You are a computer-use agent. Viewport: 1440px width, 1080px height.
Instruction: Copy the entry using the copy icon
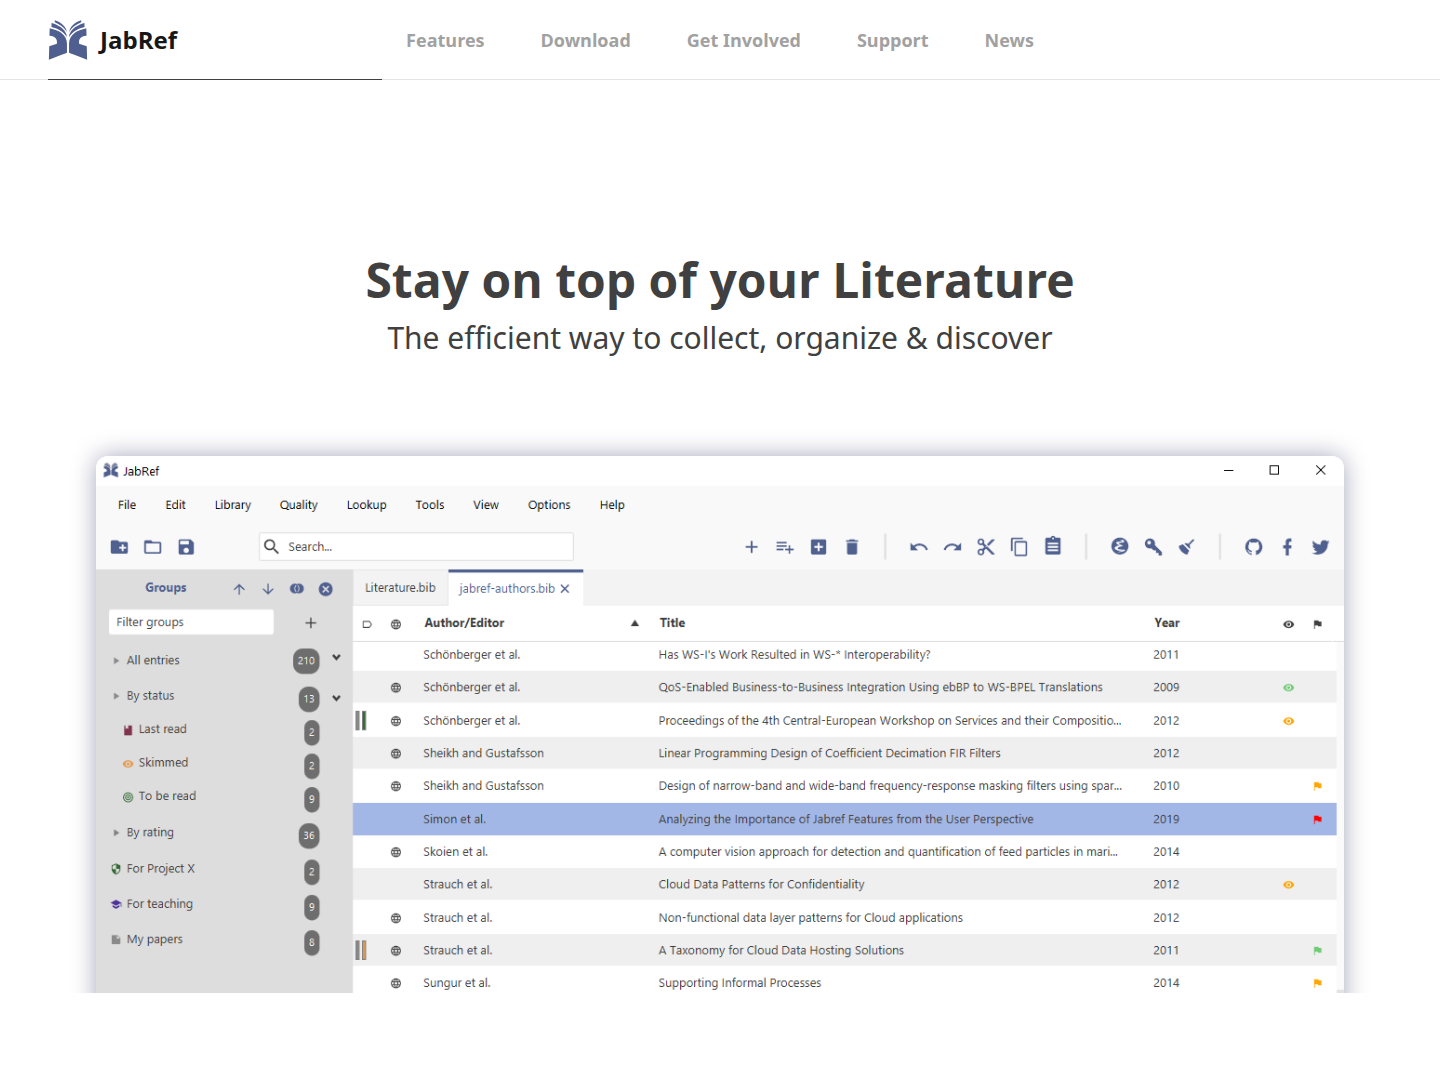pyautogui.click(x=1019, y=547)
